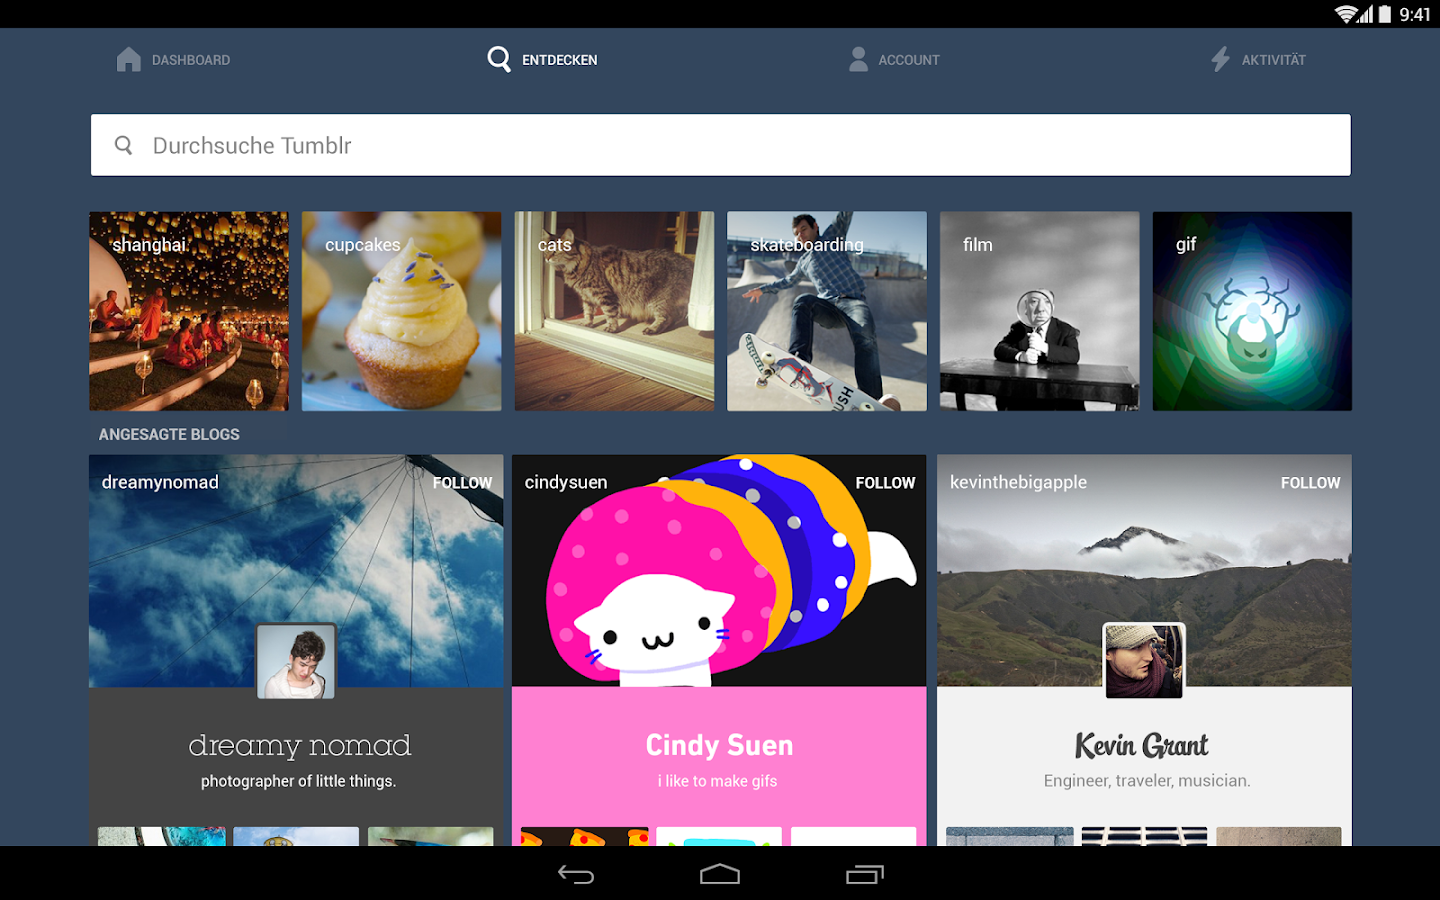Open the Dashboard home icon

[x=128, y=59]
